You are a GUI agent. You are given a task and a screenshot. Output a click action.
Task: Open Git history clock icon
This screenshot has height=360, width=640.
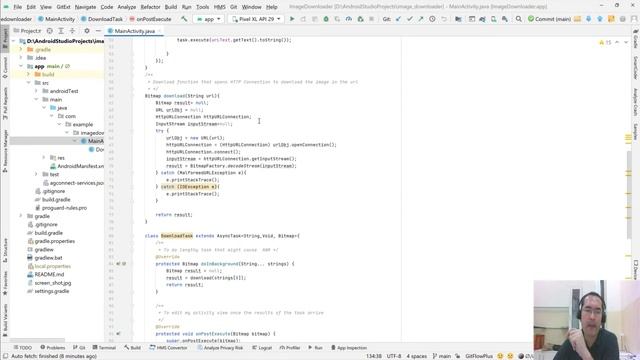click(x=432, y=19)
